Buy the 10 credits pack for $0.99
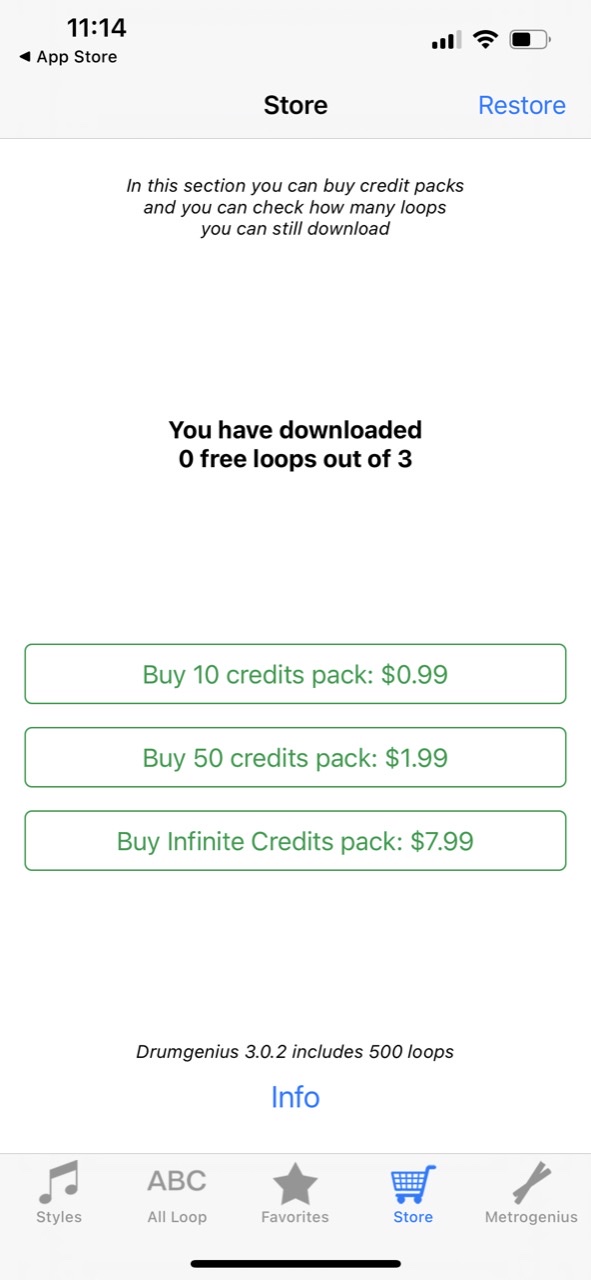This screenshot has height=1280, width=591. pyautogui.click(x=295, y=674)
